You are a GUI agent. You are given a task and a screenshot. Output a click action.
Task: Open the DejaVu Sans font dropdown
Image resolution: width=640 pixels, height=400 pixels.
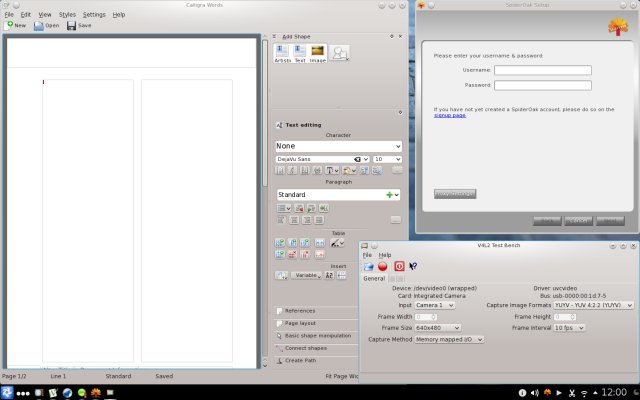point(318,159)
